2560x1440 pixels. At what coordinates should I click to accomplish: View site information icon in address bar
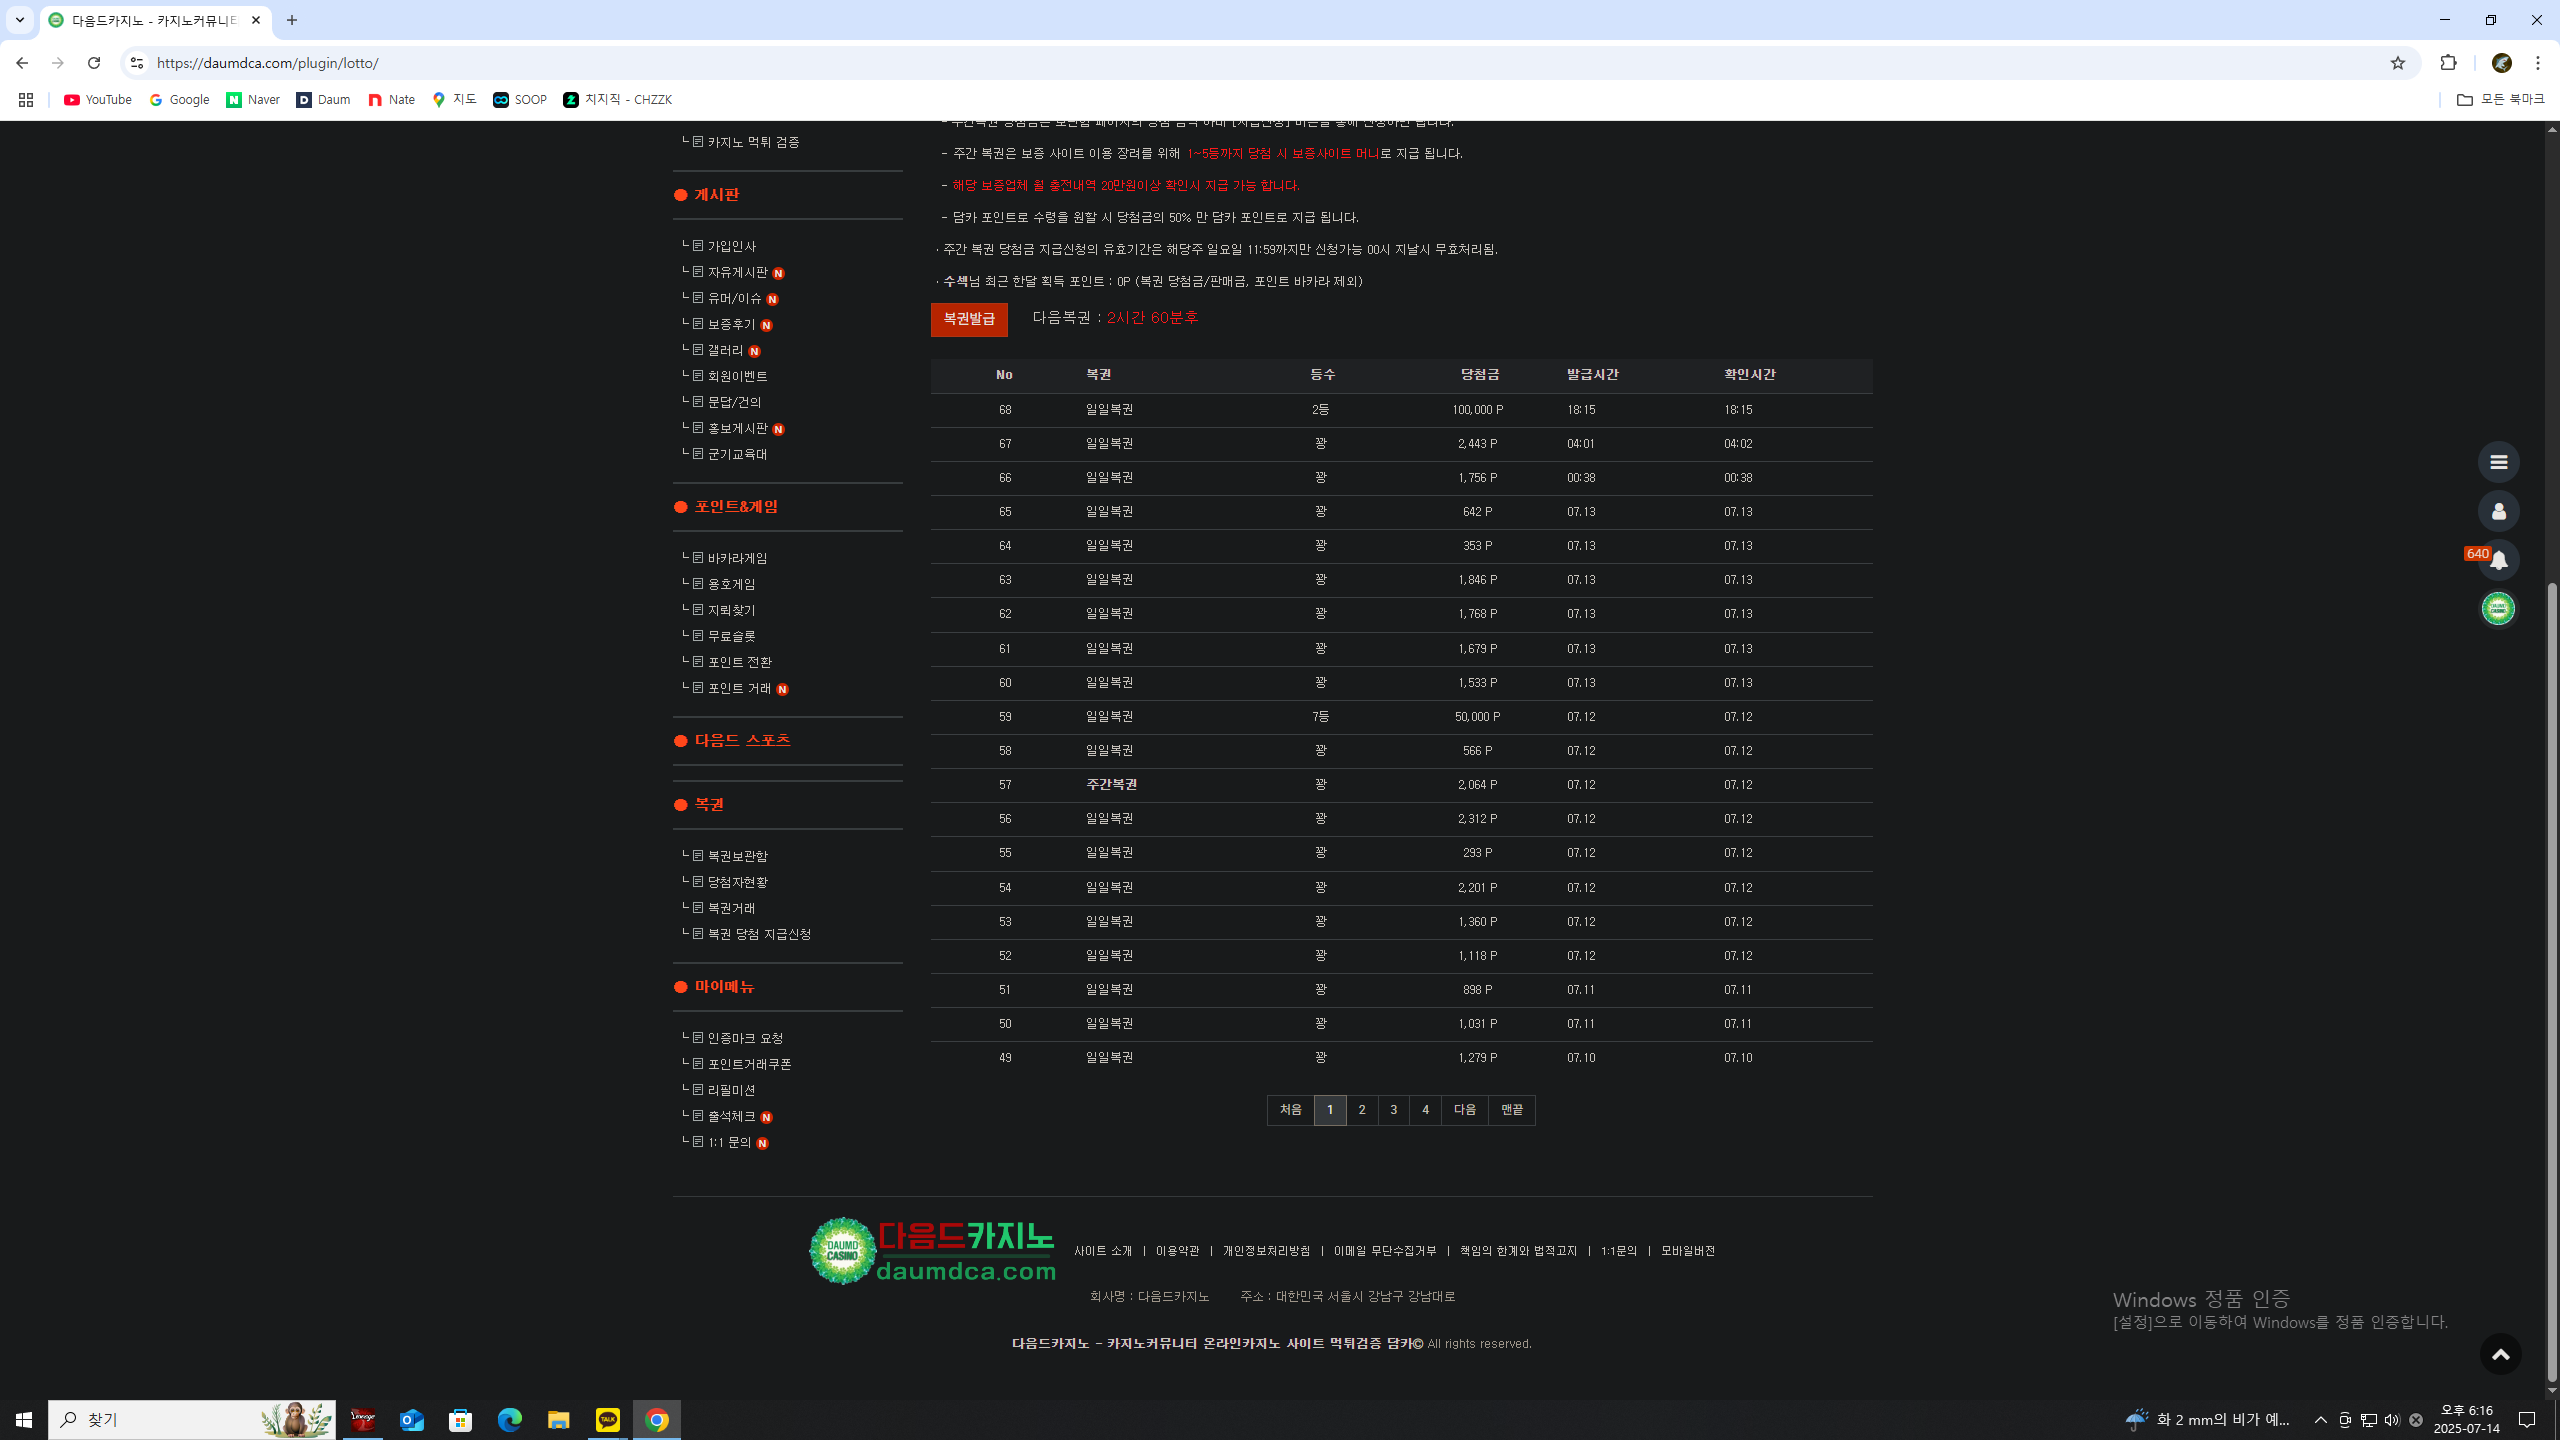[x=137, y=63]
